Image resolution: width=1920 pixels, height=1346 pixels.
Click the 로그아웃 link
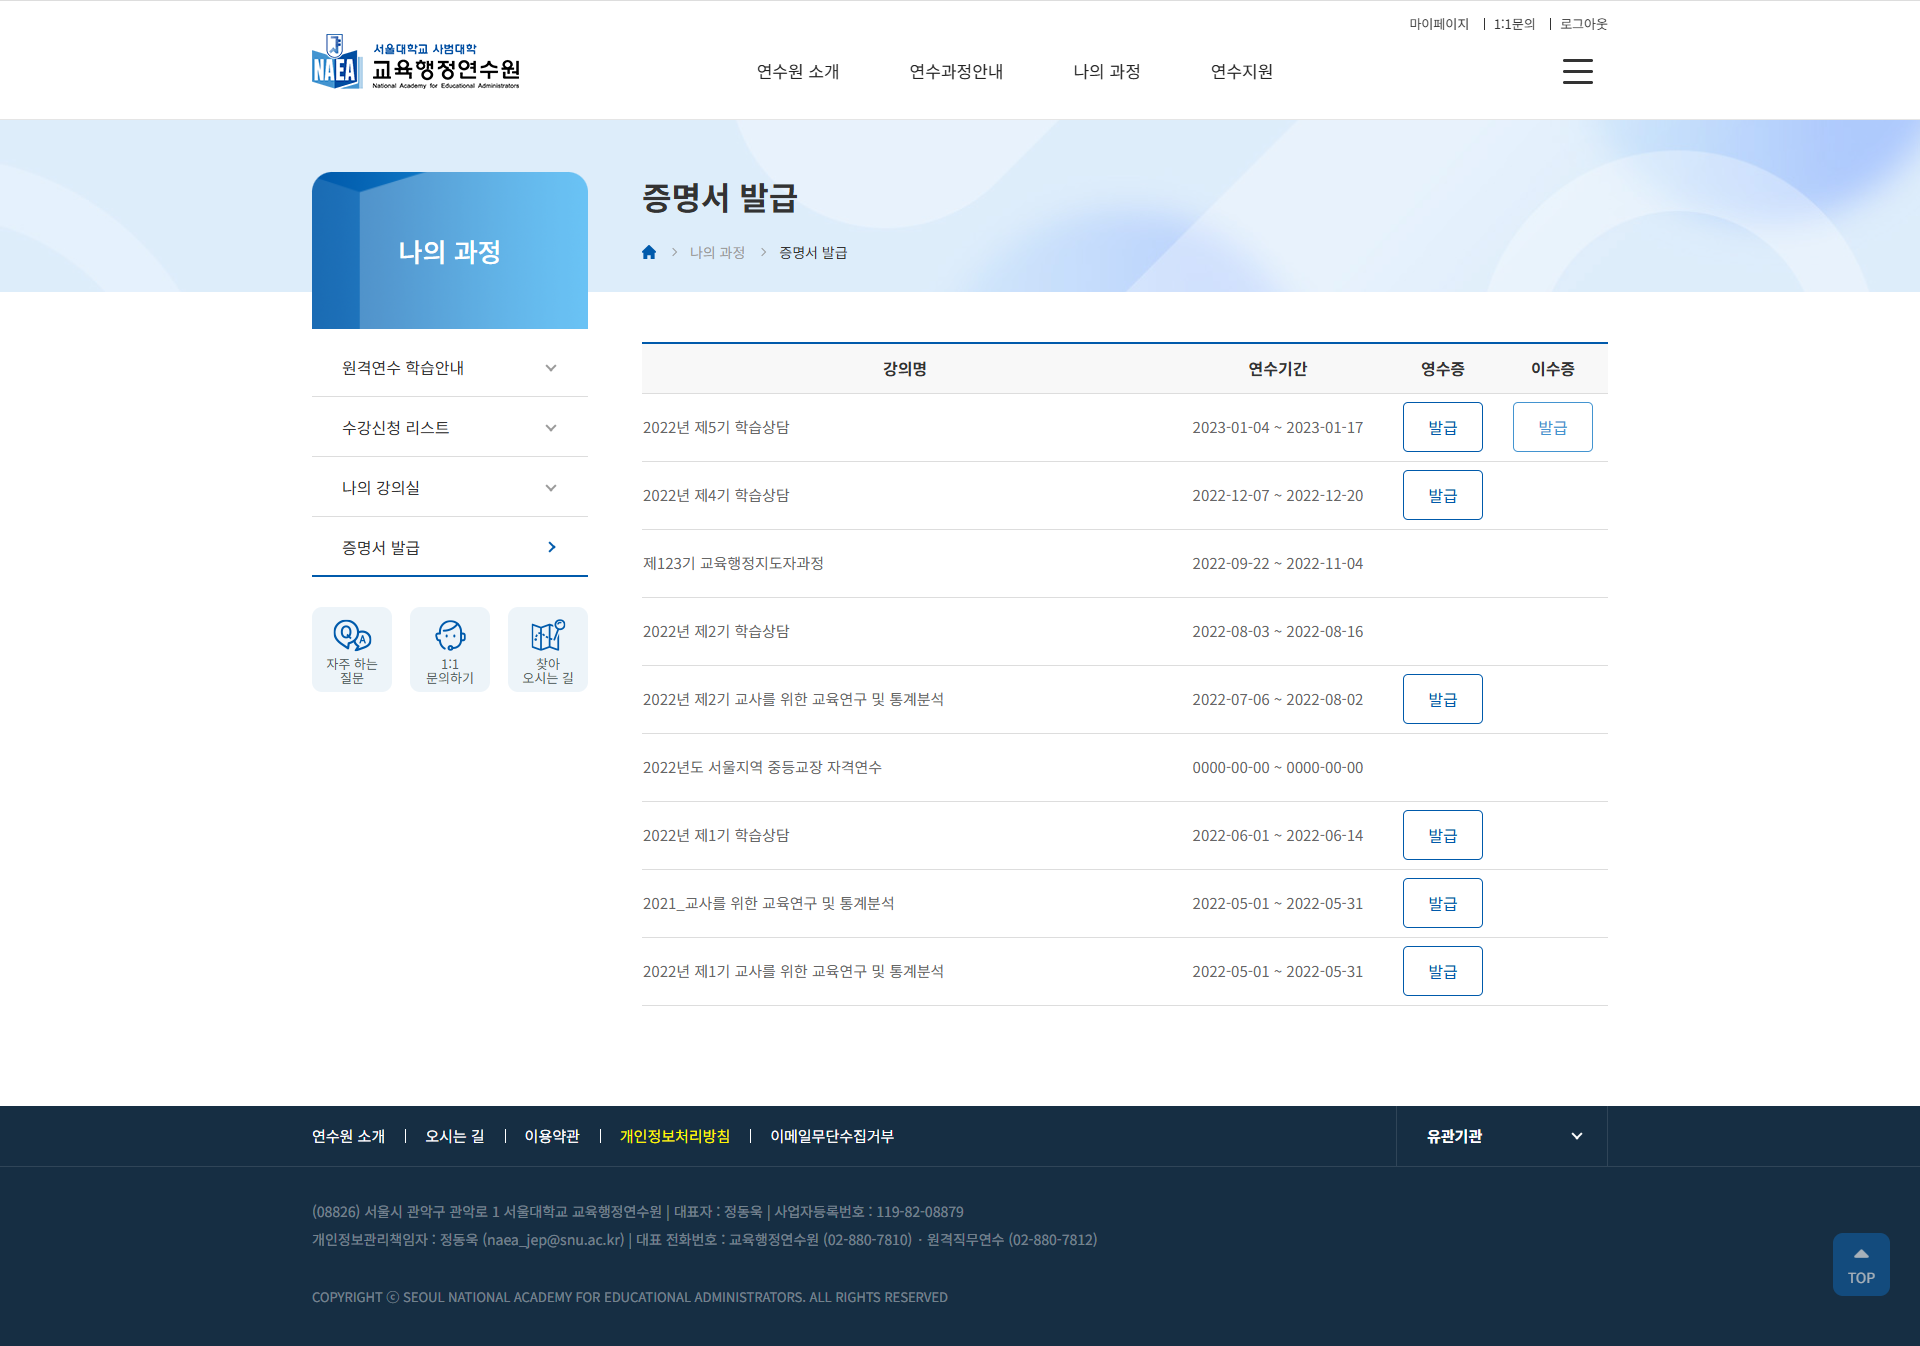click(1583, 24)
